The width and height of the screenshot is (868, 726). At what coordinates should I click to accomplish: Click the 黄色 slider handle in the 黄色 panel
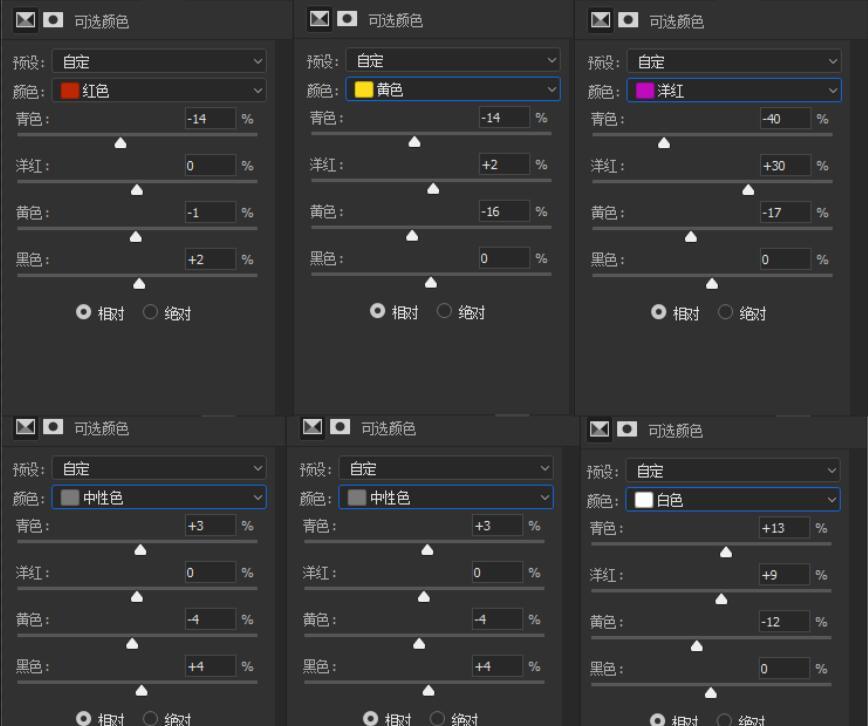(x=411, y=236)
